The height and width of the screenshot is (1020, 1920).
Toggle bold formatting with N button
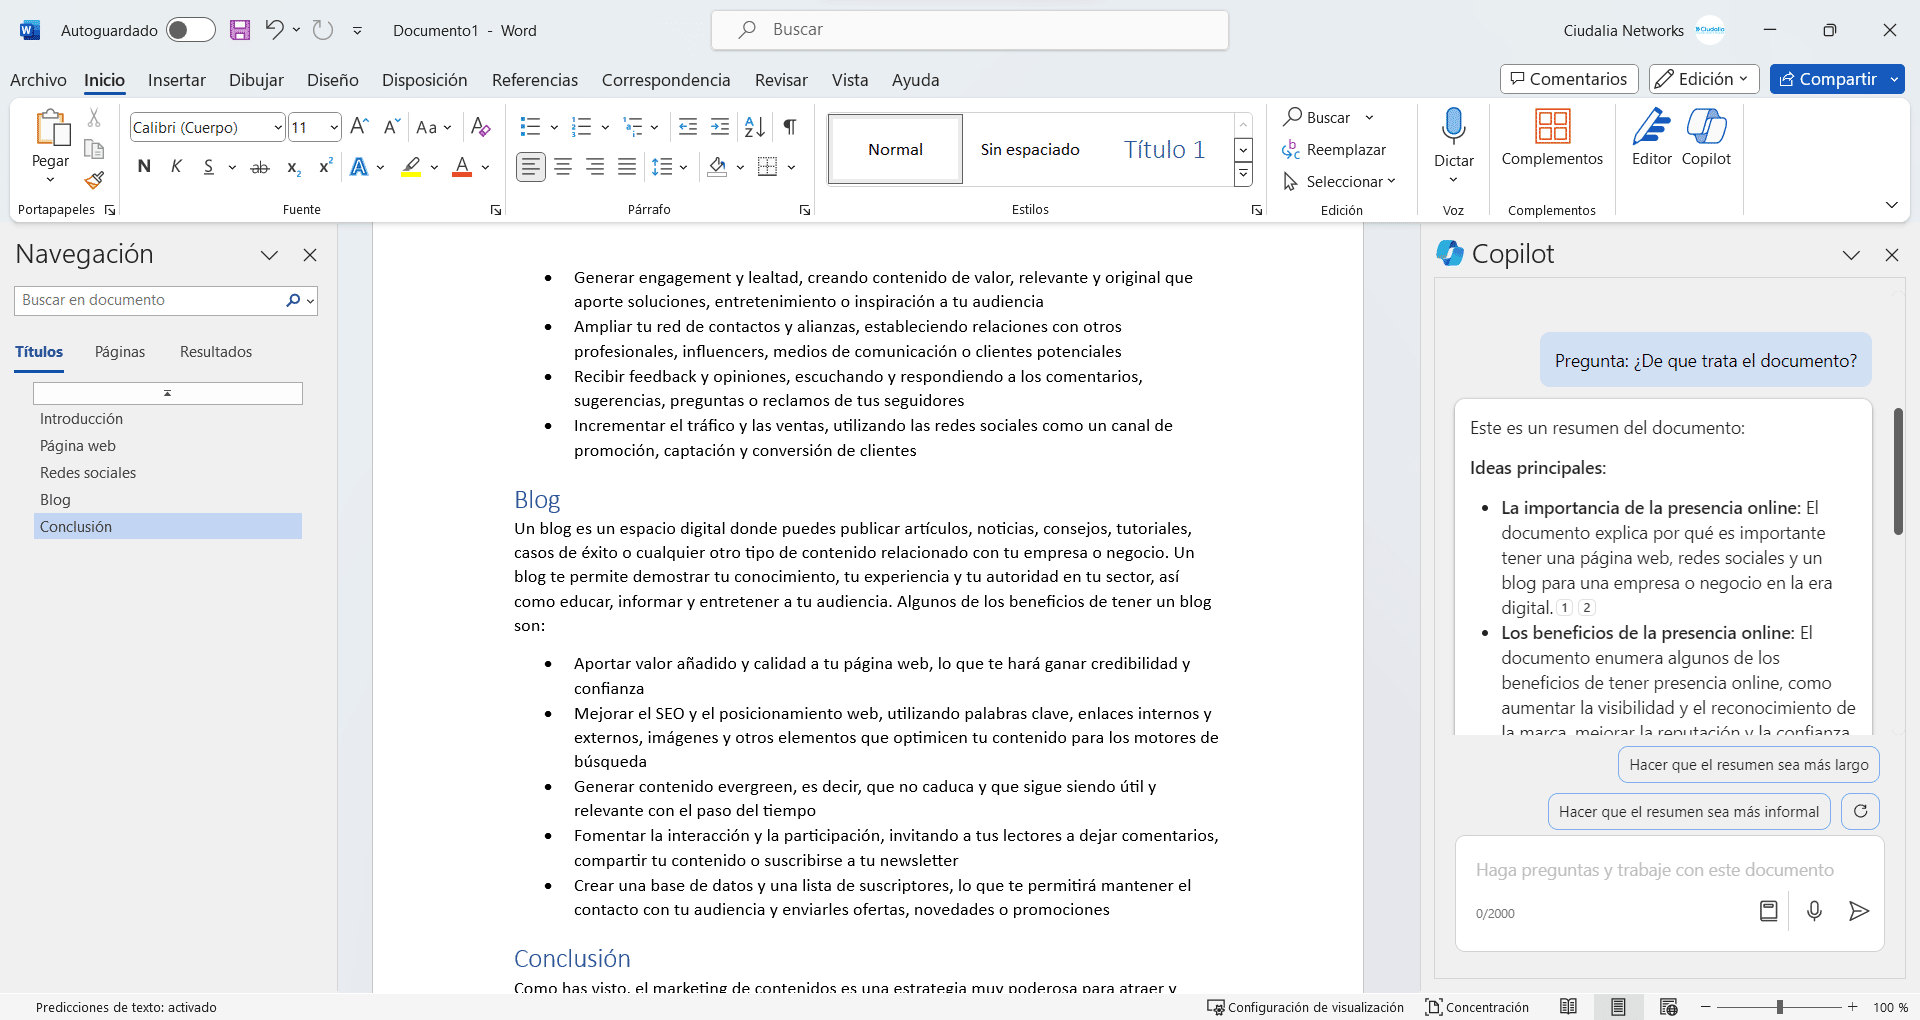point(144,167)
